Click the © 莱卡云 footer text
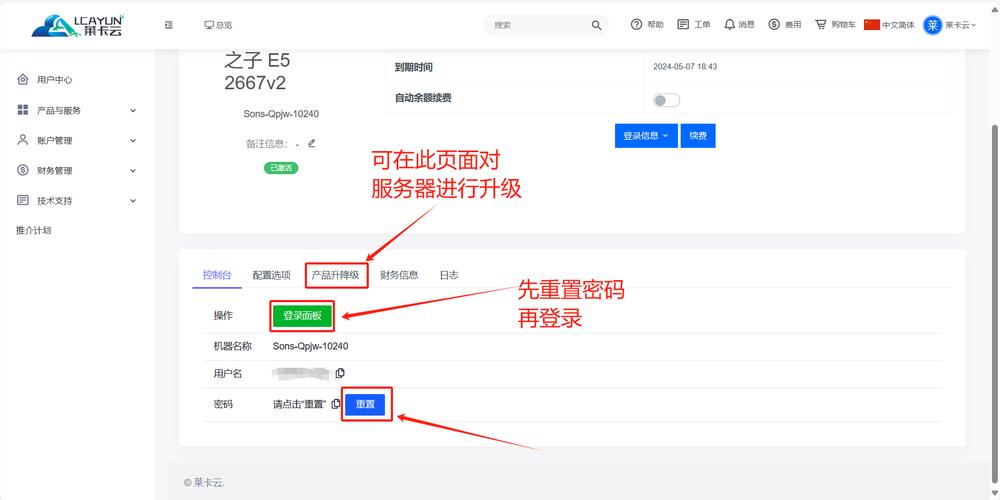1000x500 pixels. point(204,482)
